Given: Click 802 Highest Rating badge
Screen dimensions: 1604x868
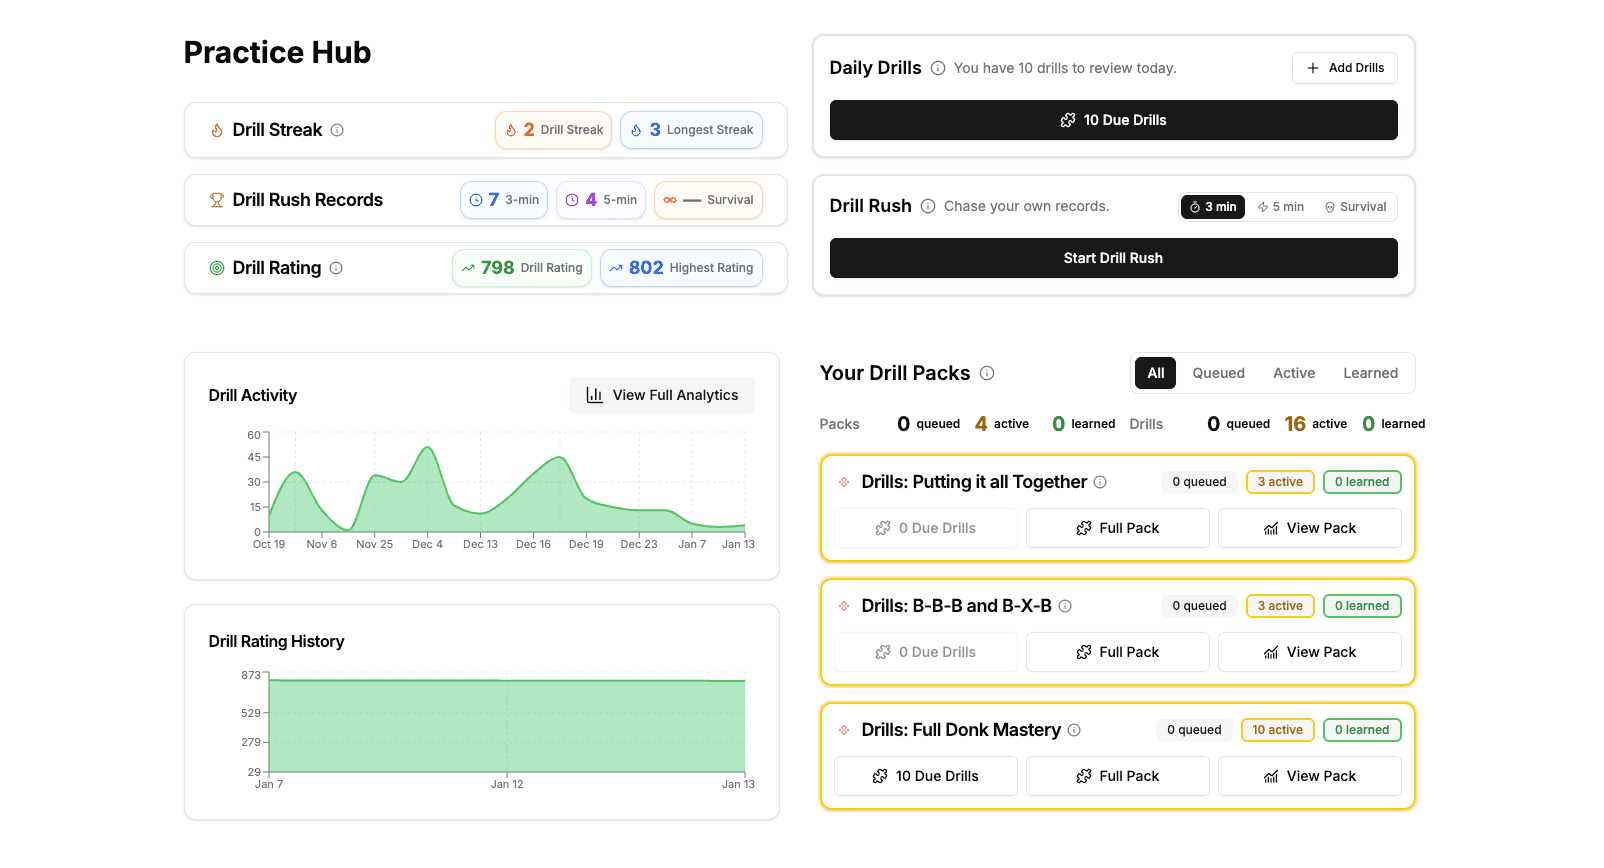Looking at the screenshot, I should 681,268.
